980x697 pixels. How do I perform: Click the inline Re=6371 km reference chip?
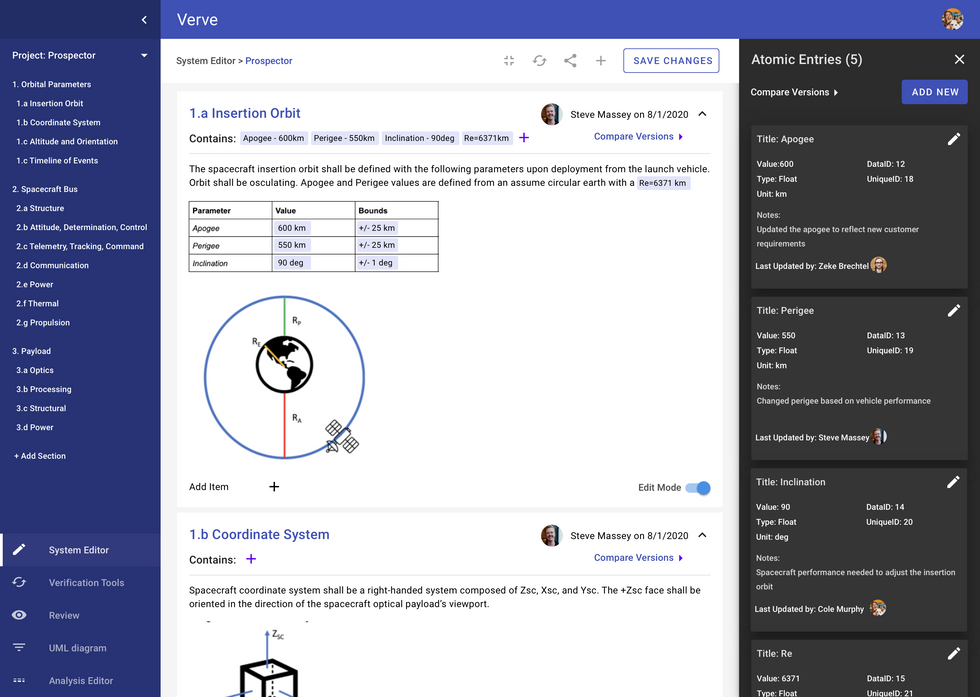(x=663, y=183)
